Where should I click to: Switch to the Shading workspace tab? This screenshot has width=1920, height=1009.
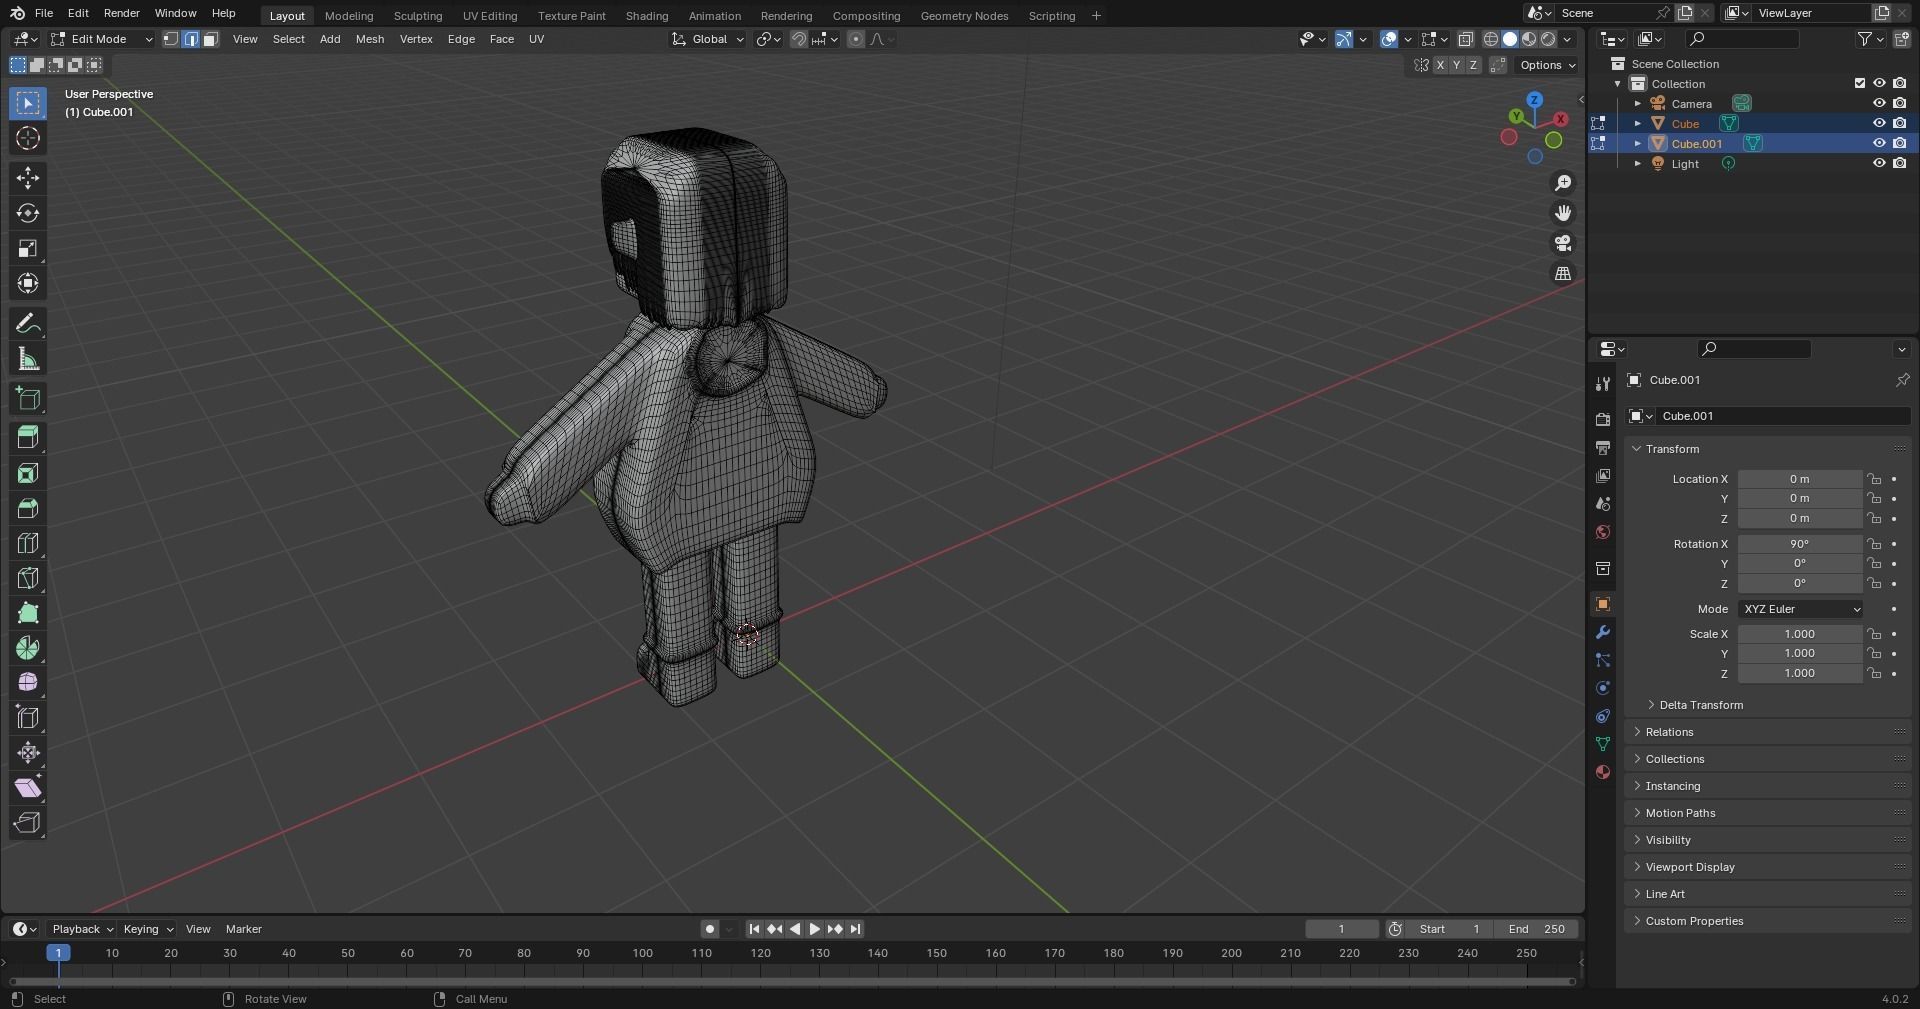[x=647, y=16]
